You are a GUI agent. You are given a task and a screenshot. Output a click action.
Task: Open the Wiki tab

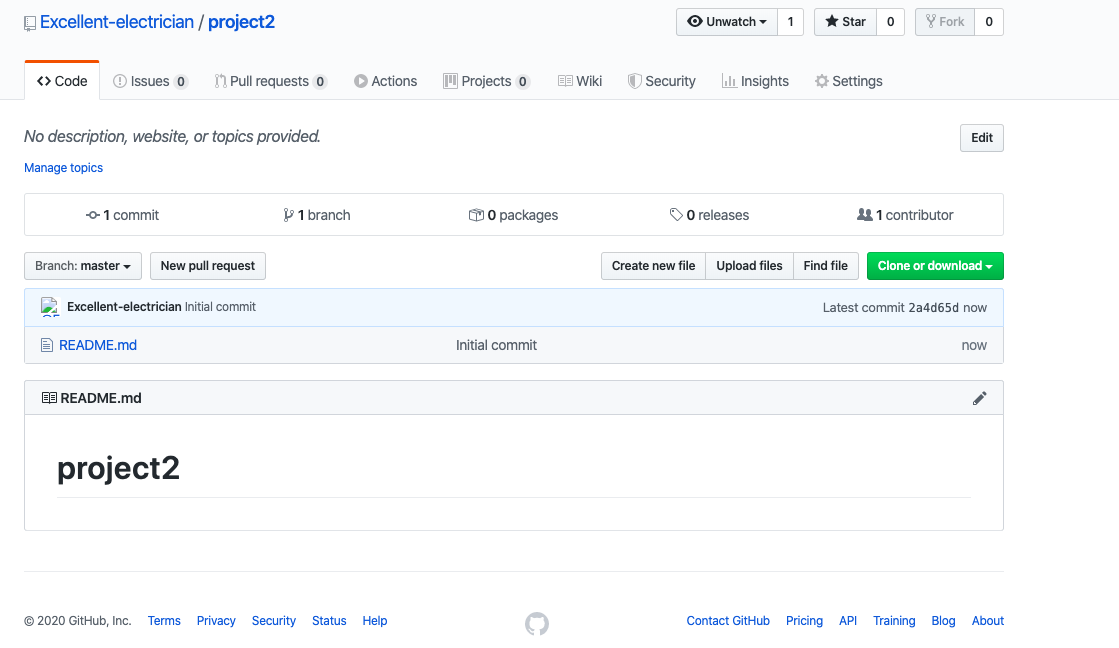pyautogui.click(x=580, y=81)
